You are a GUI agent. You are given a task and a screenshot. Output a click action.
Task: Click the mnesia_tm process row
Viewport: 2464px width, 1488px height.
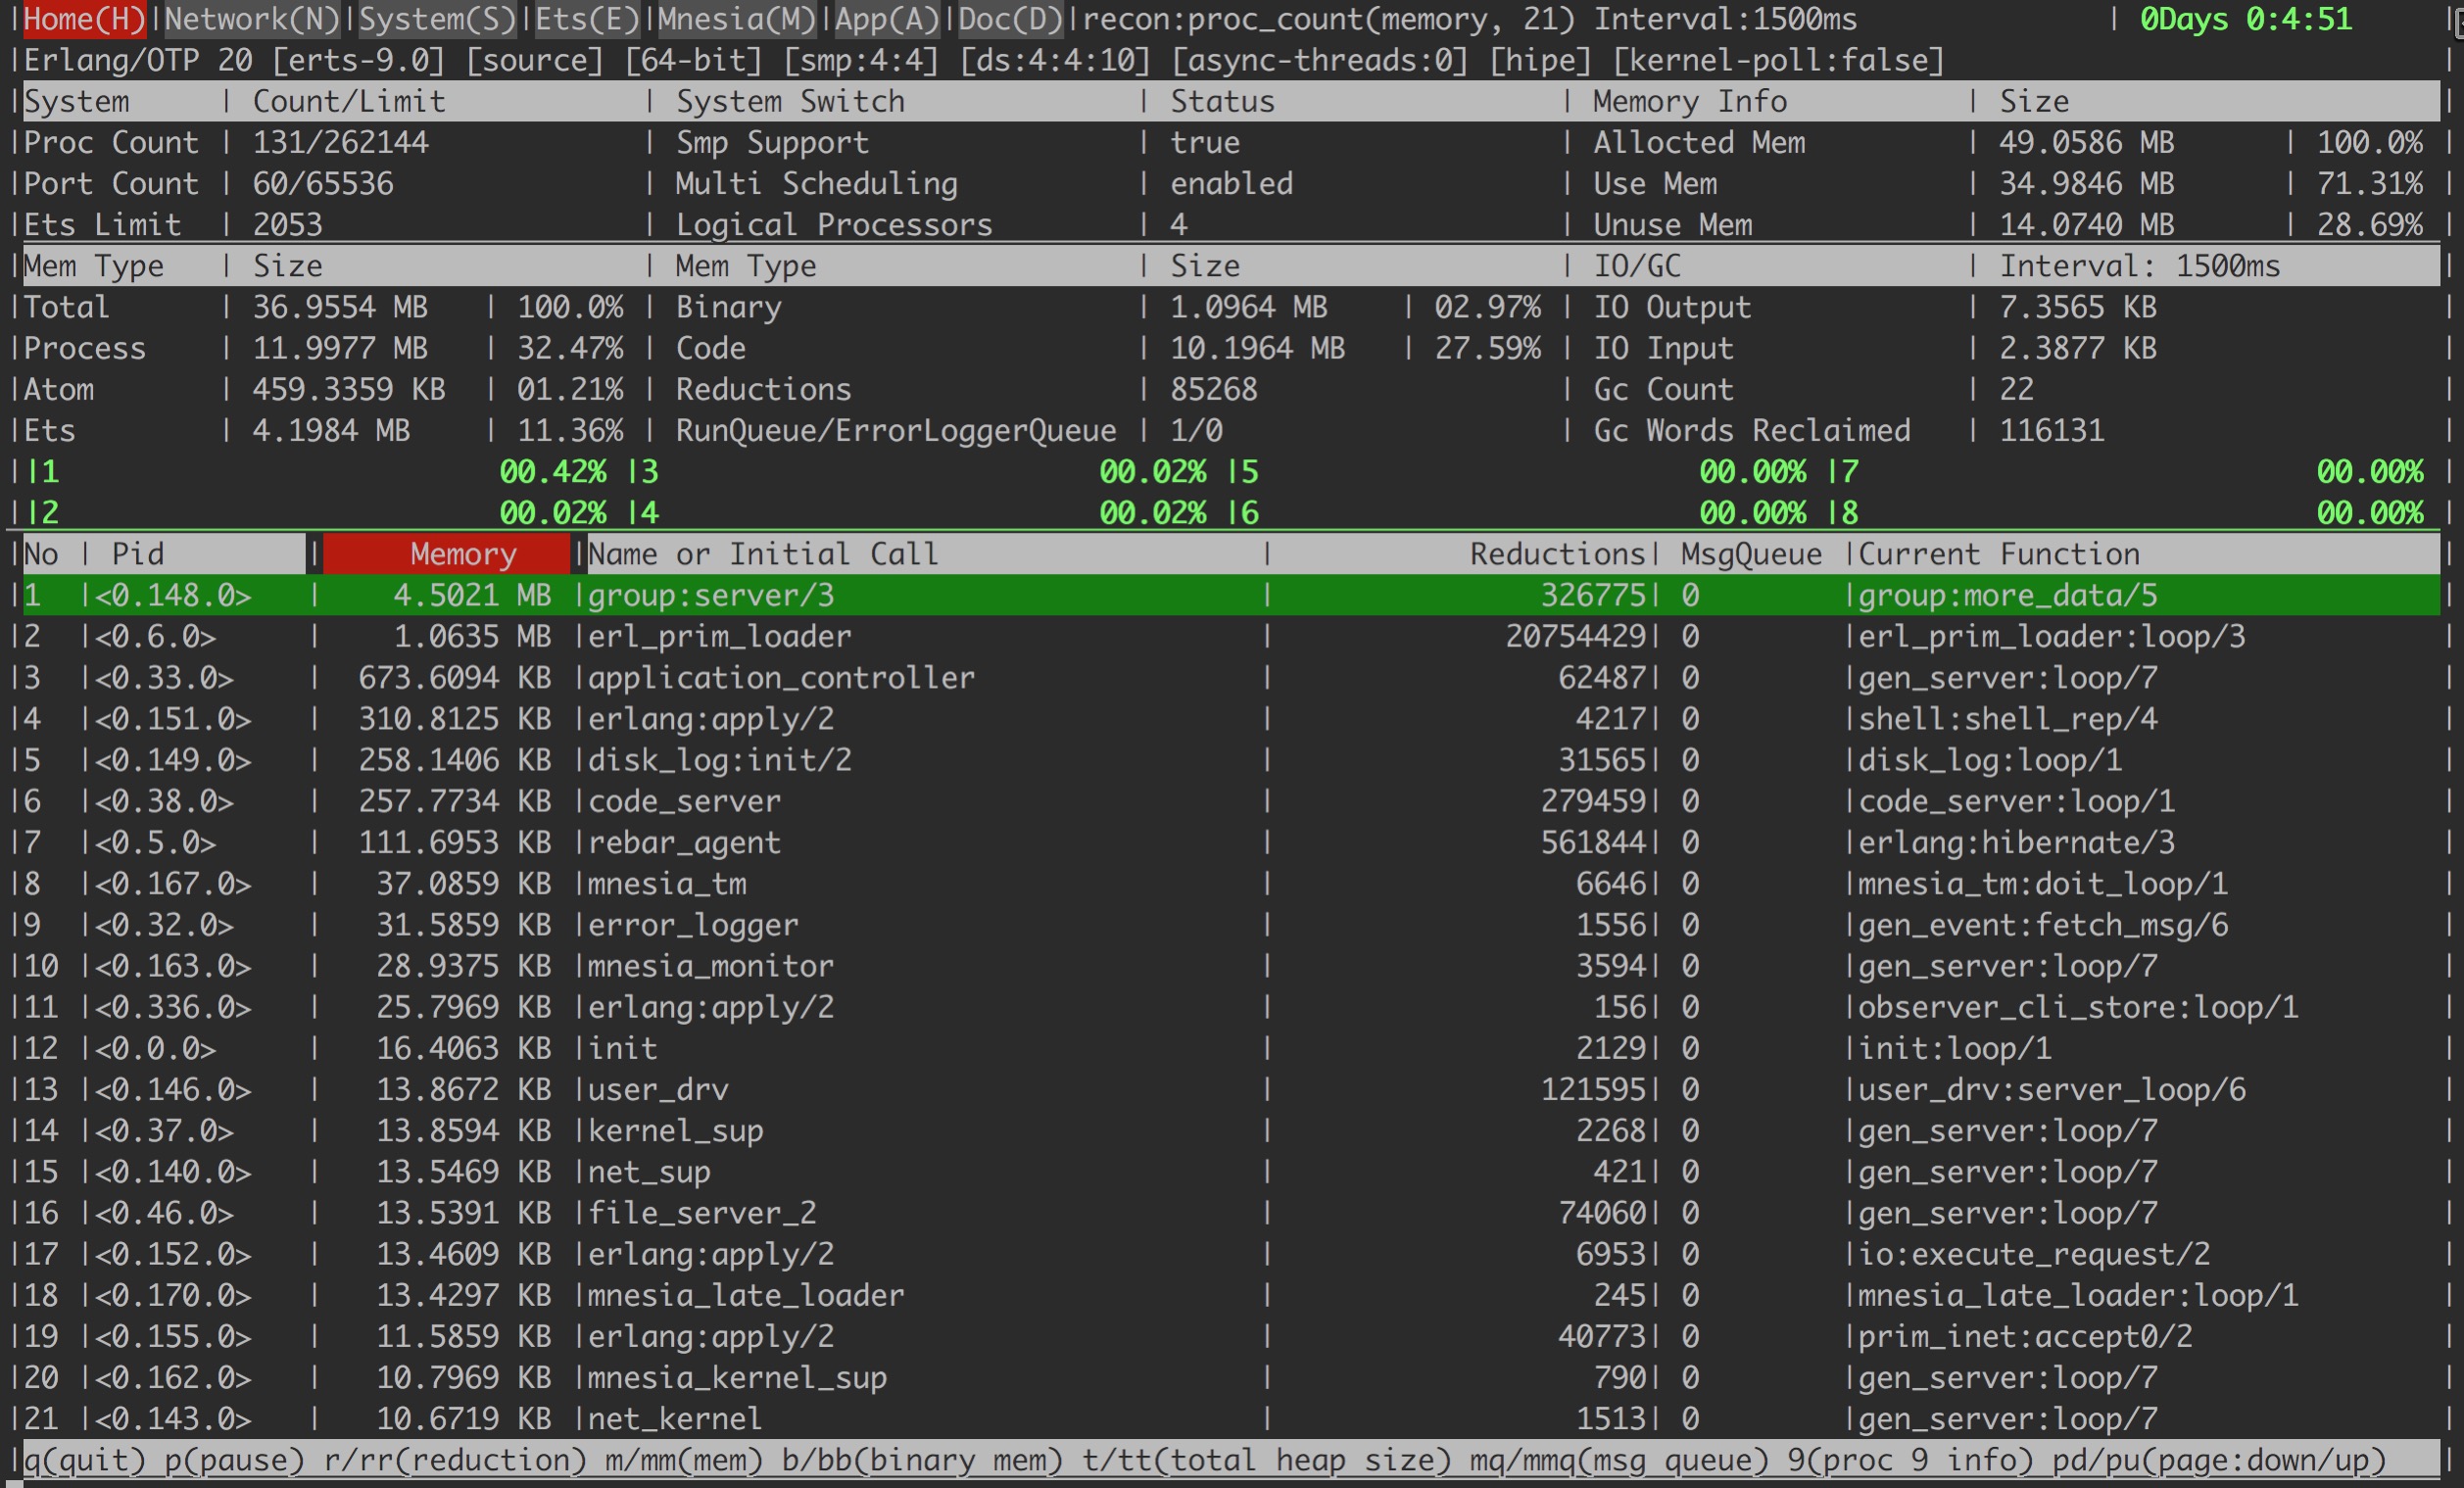pyautogui.click(x=667, y=884)
